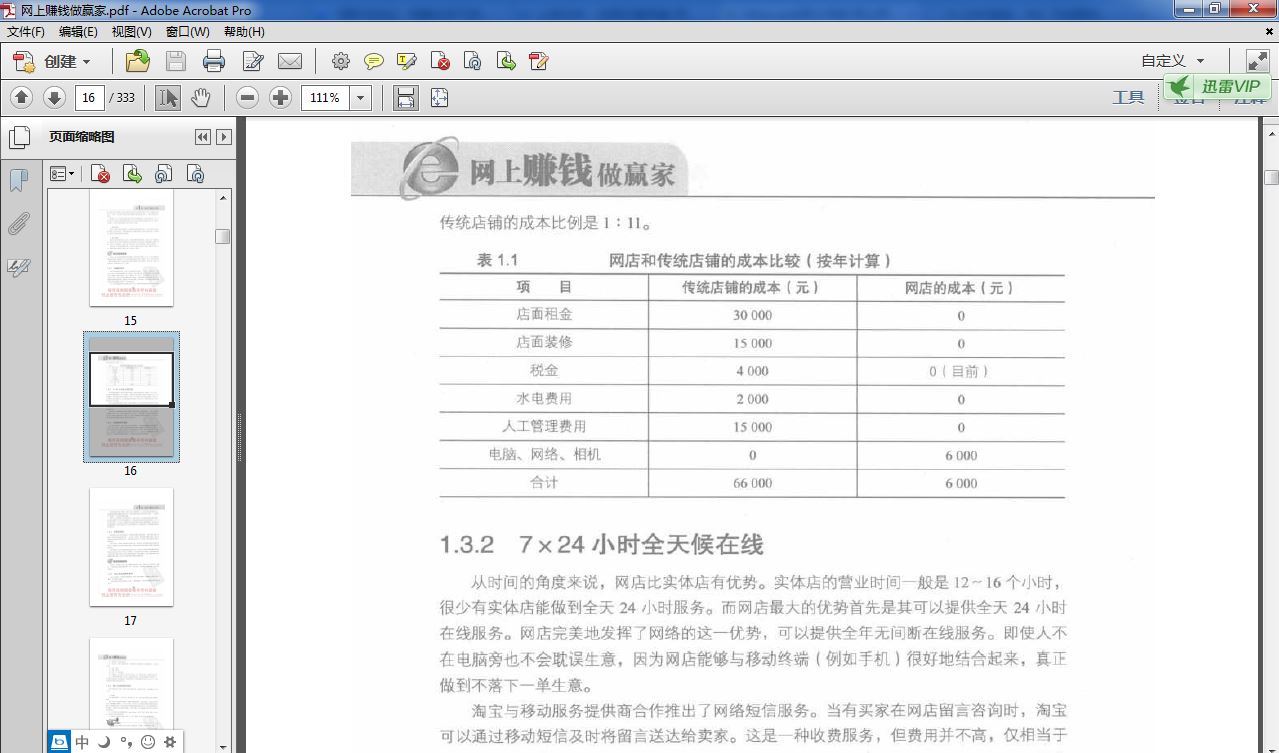This screenshot has height=753, width=1279.
Task: Rotate pages counterclockwise in thumbnails panel
Action: pos(163,174)
